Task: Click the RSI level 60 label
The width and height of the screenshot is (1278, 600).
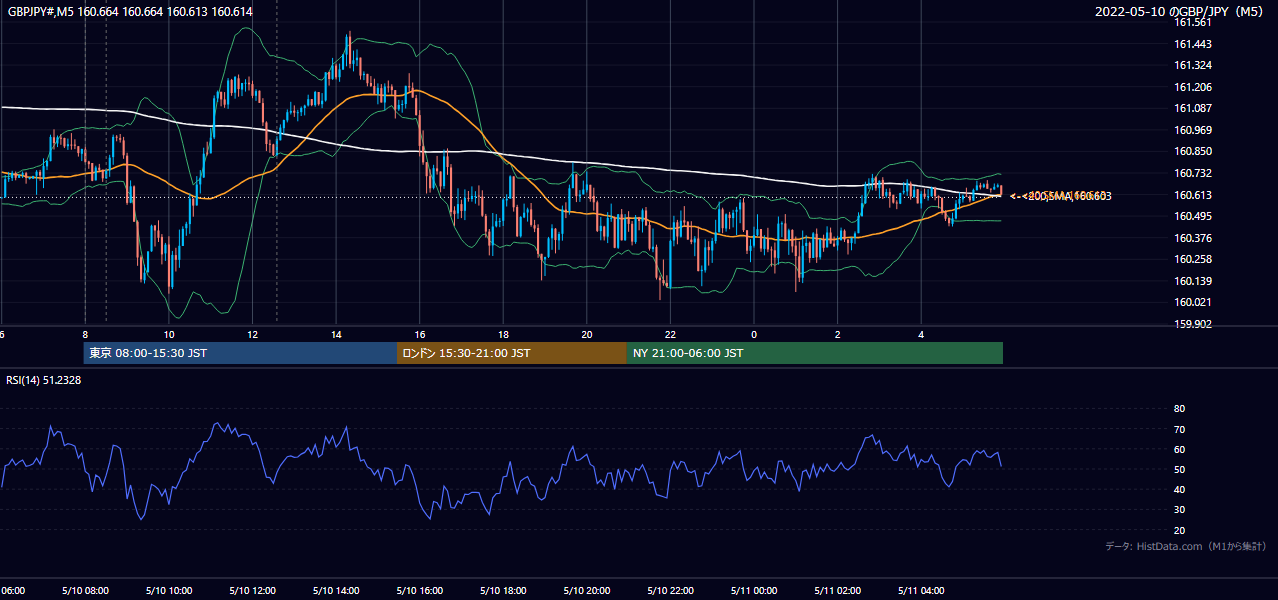Action: (1179, 450)
